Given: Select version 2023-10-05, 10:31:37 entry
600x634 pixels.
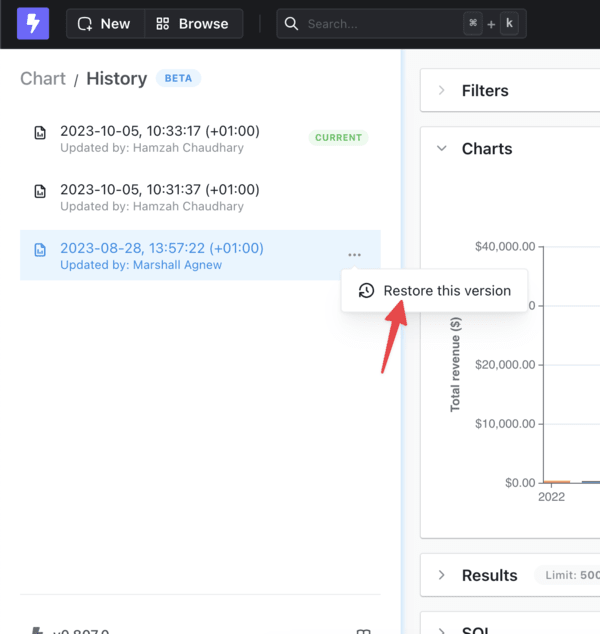Looking at the screenshot, I should coord(200,197).
